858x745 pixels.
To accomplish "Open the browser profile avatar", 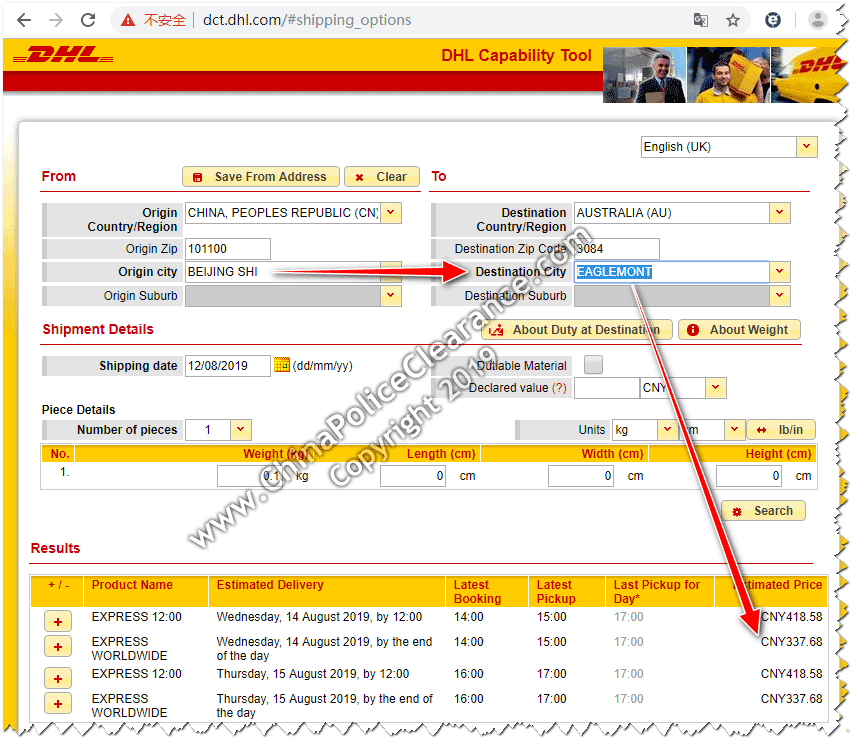I will click(818, 20).
